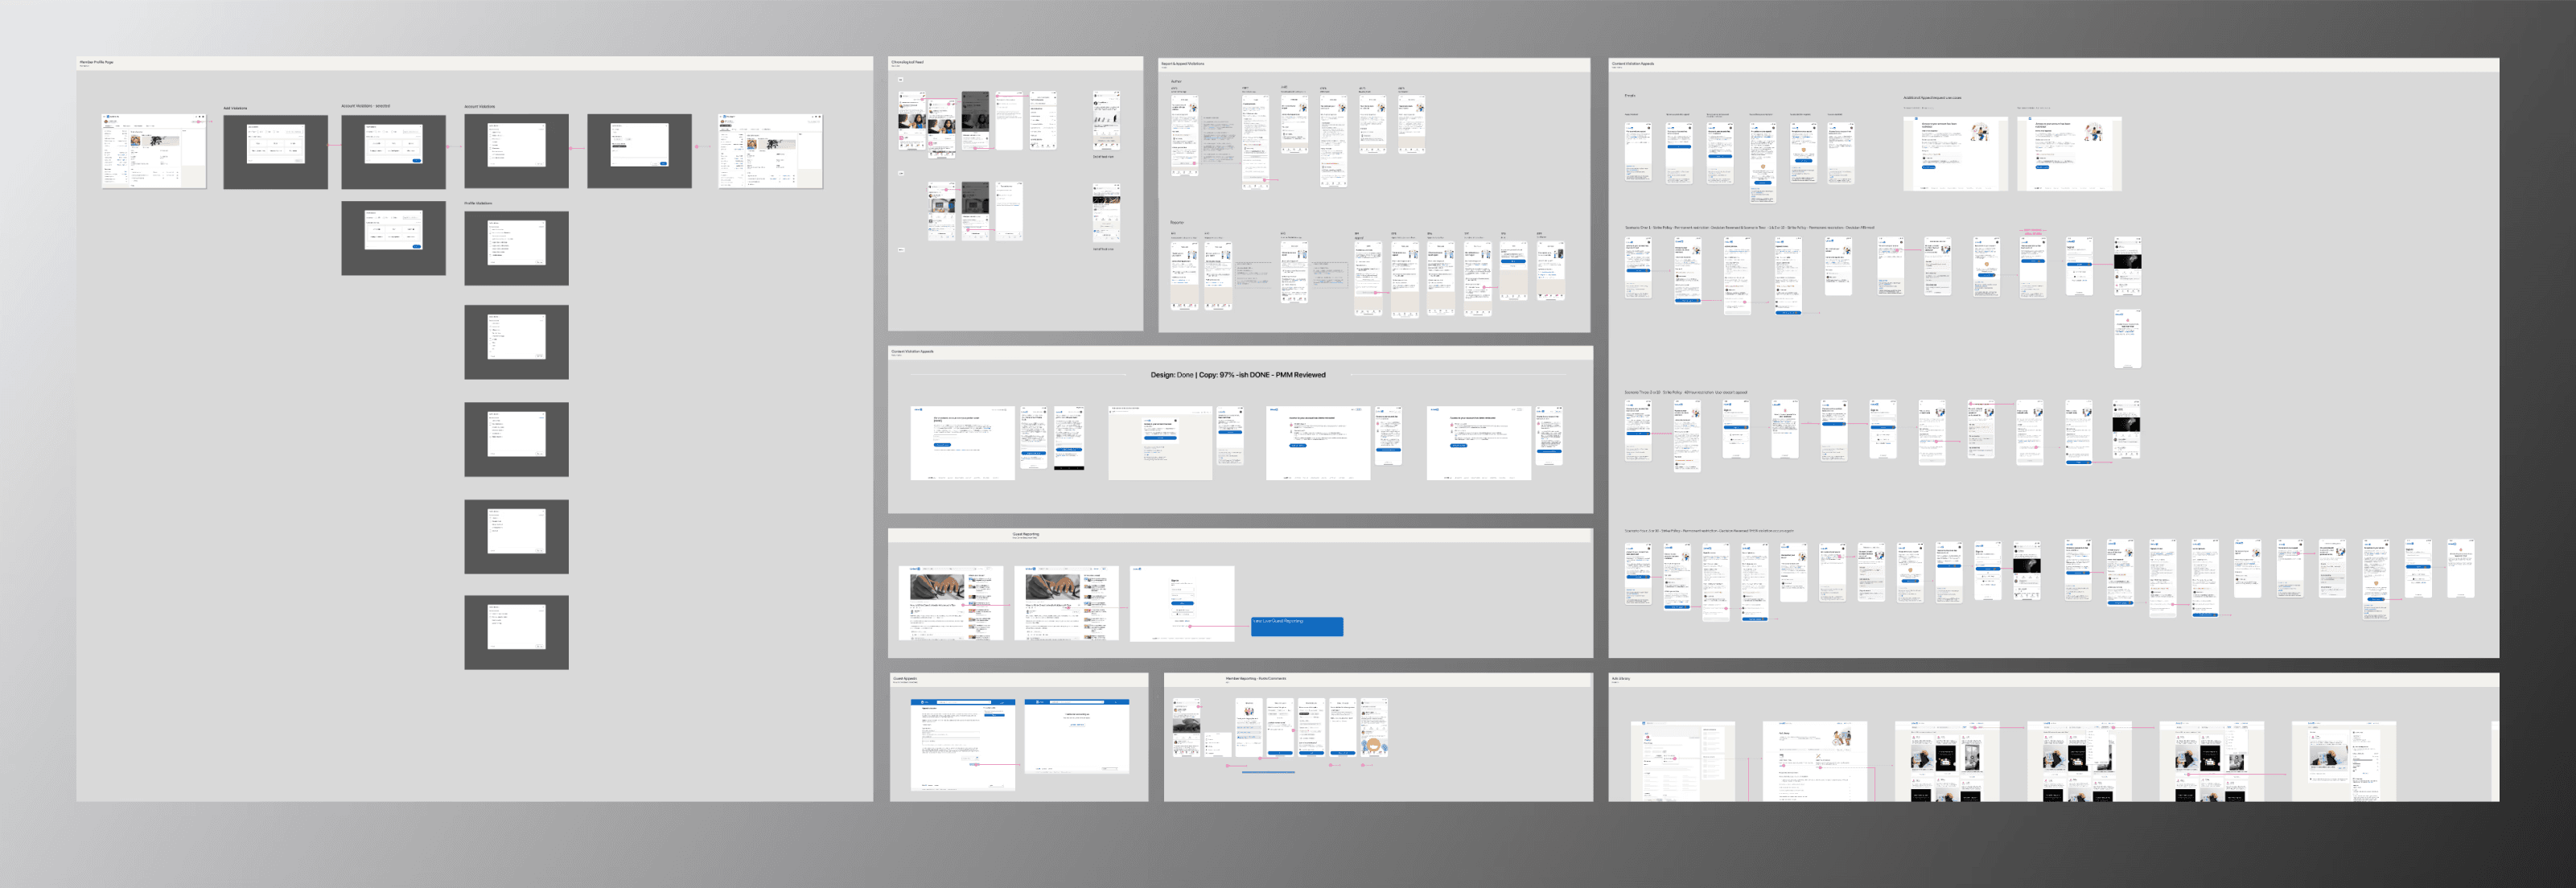Screen dimensions: 2576x888
Task: Select the Member Profile Page section title
Action: point(96,62)
